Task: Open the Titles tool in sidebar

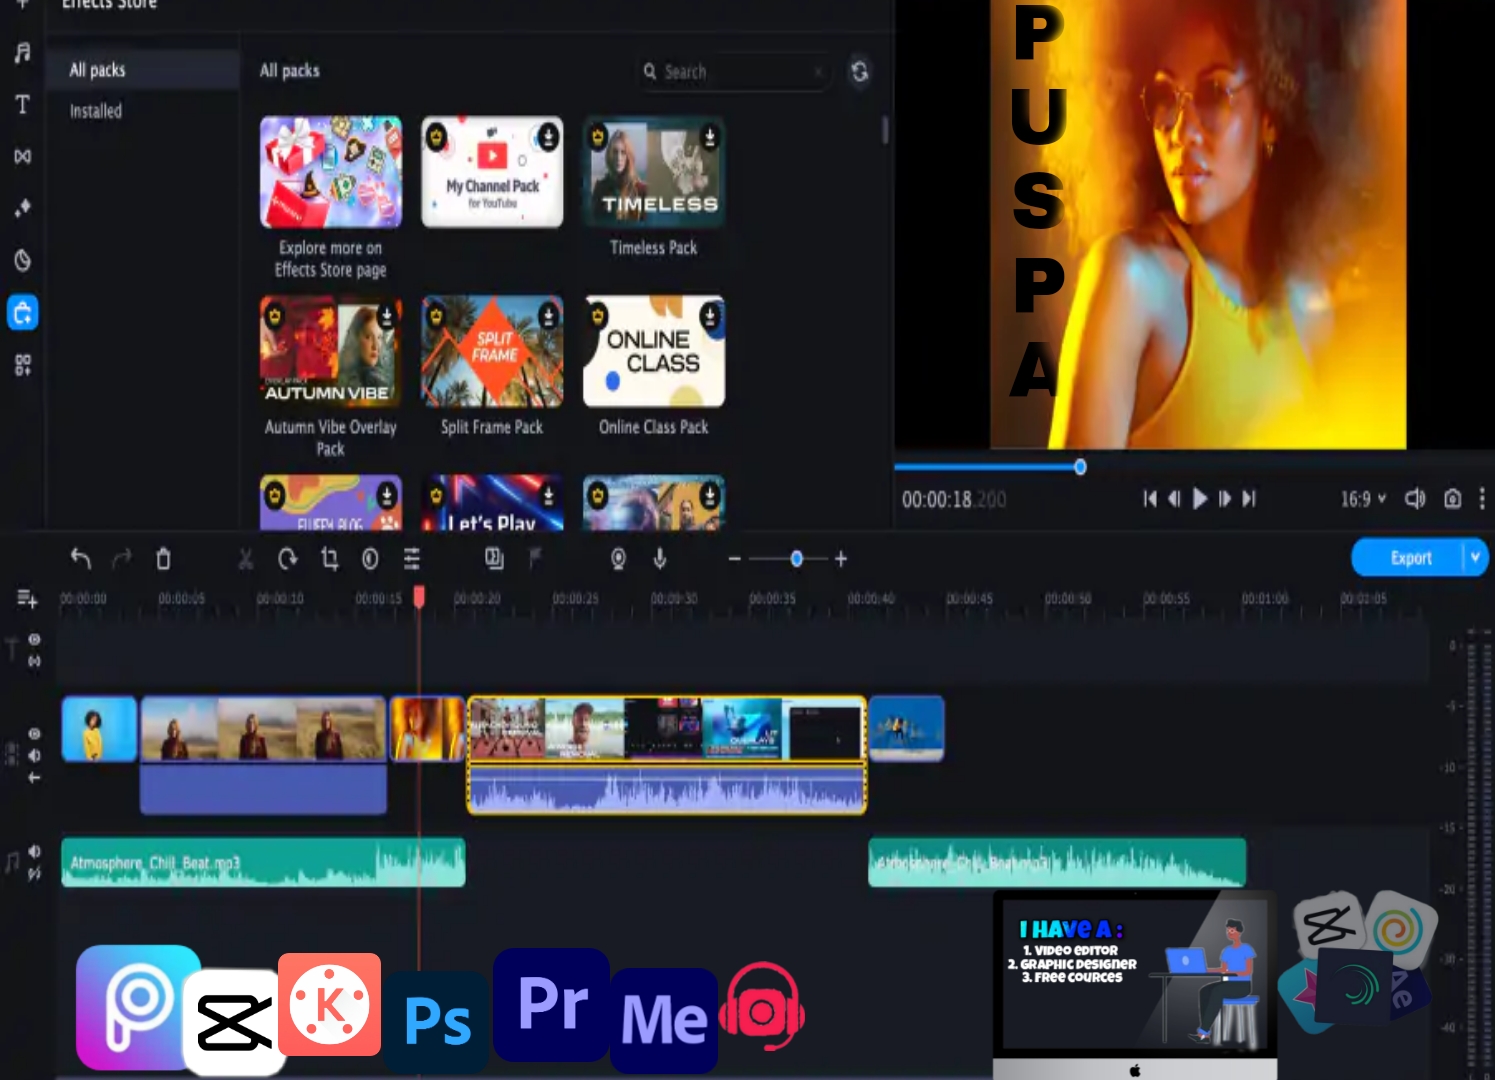Action: pyautogui.click(x=22, y=105)
